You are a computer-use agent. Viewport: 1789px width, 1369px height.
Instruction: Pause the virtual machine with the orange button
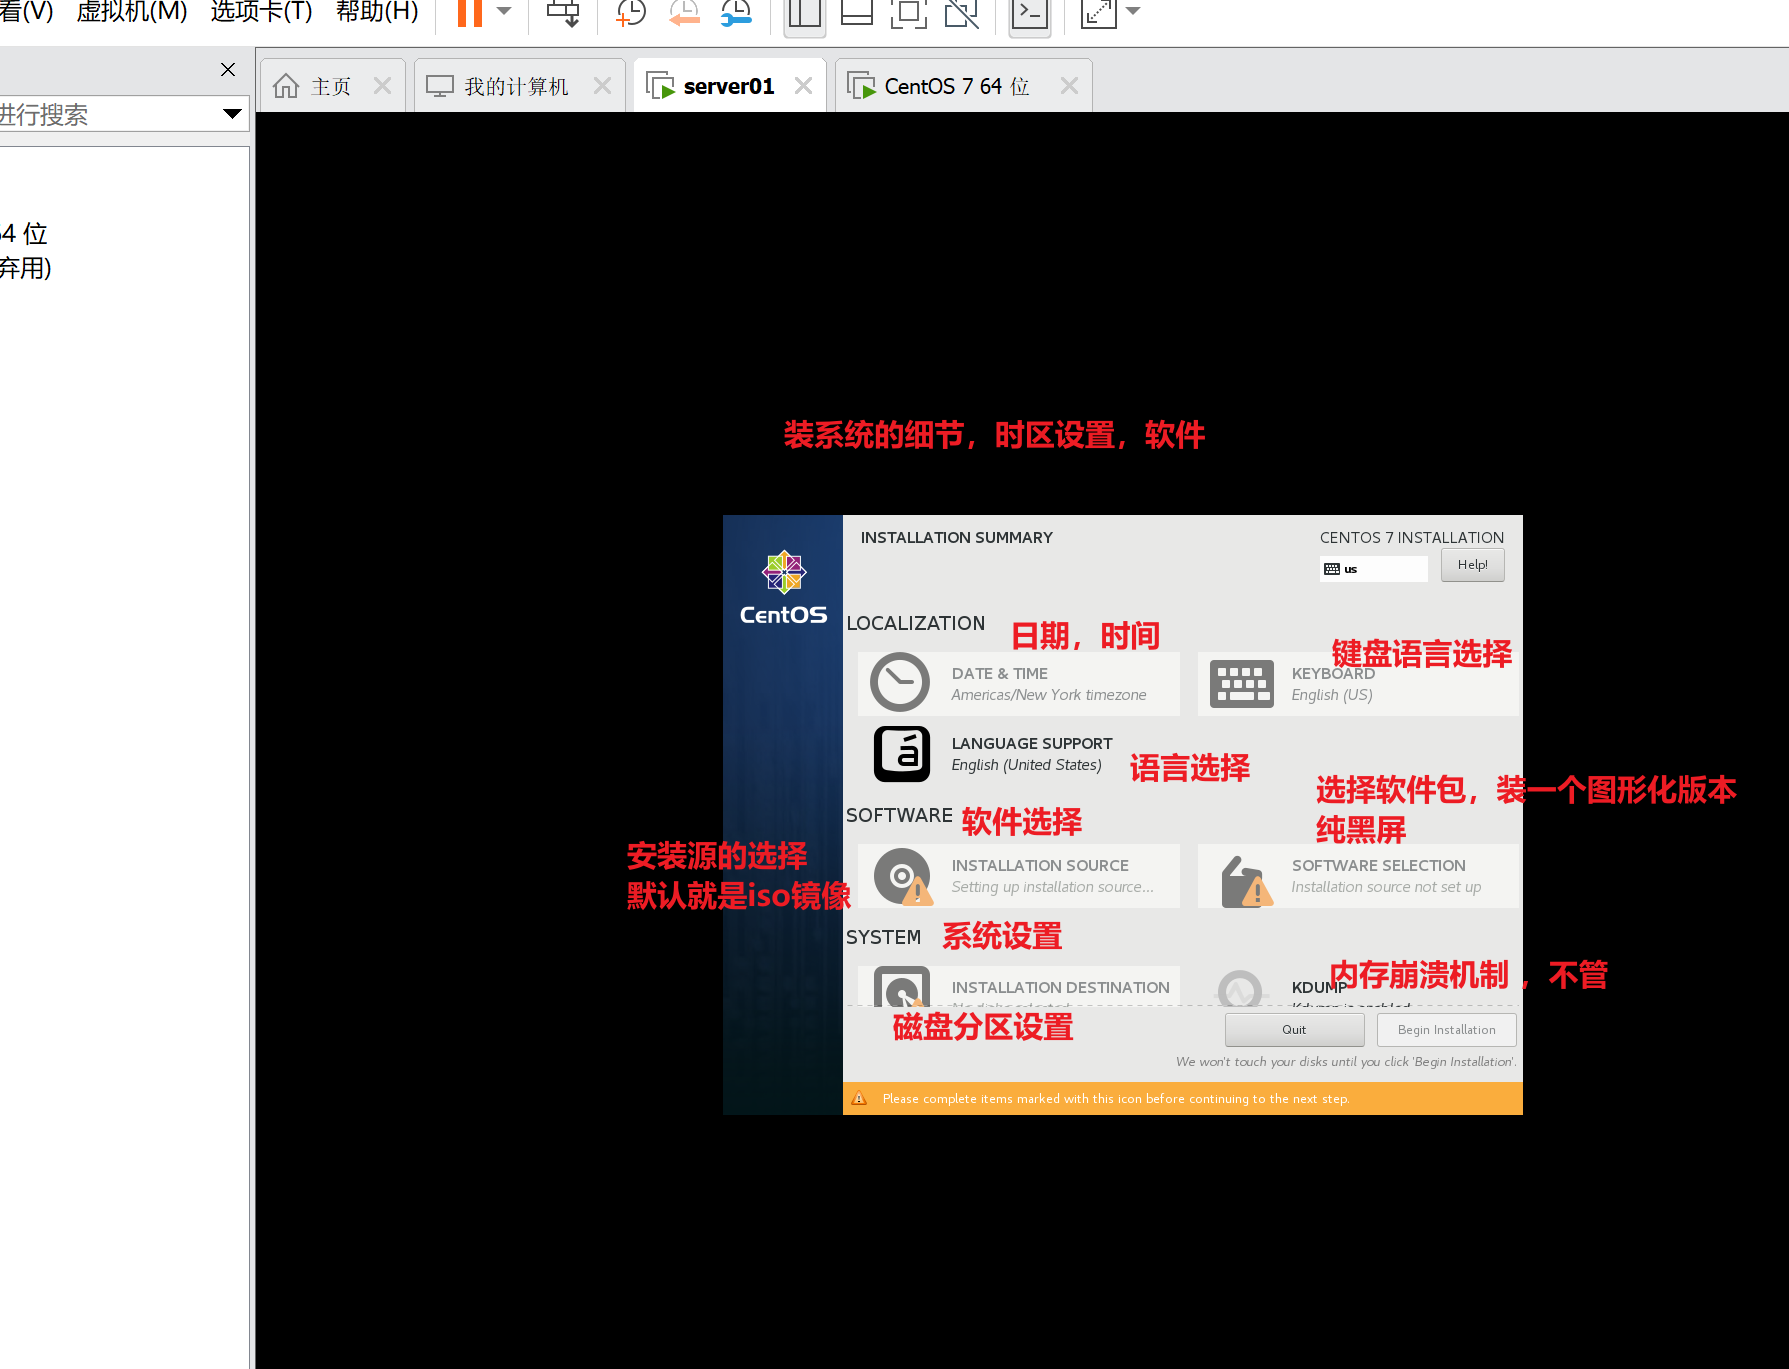coord(469,12)
